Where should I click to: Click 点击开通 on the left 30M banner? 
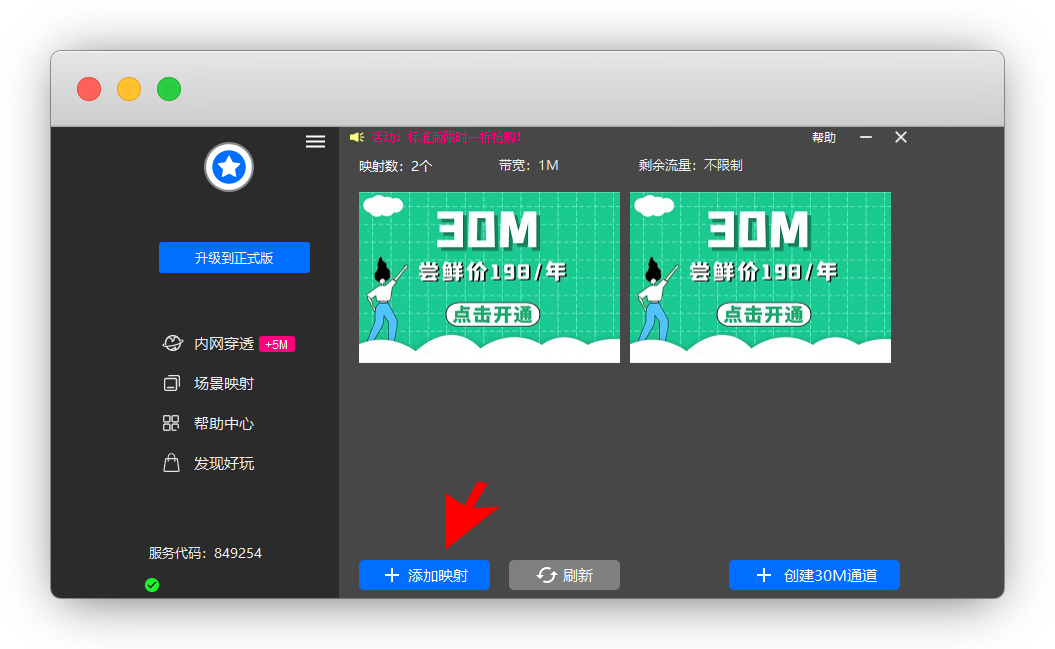pyautogui.click(x=492, y=315)
